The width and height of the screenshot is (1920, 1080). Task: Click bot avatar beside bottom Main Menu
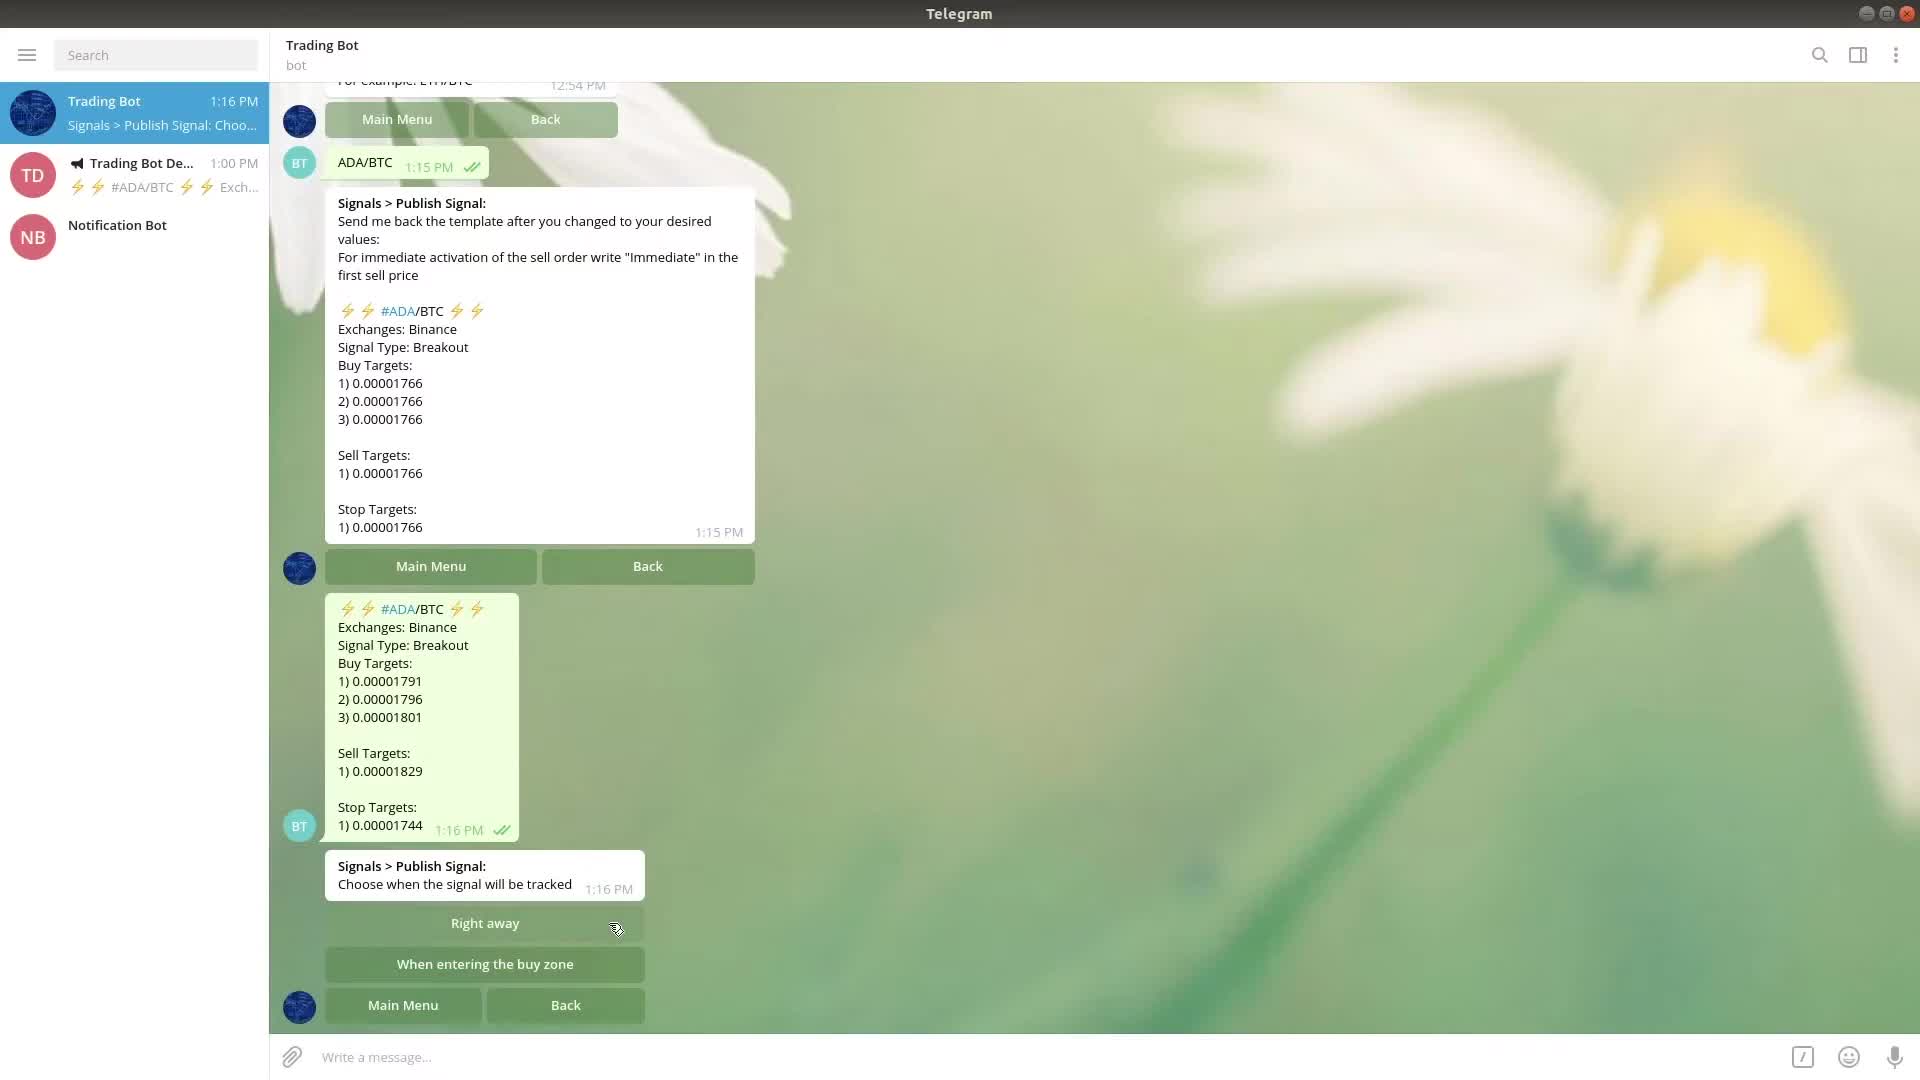299,1007
